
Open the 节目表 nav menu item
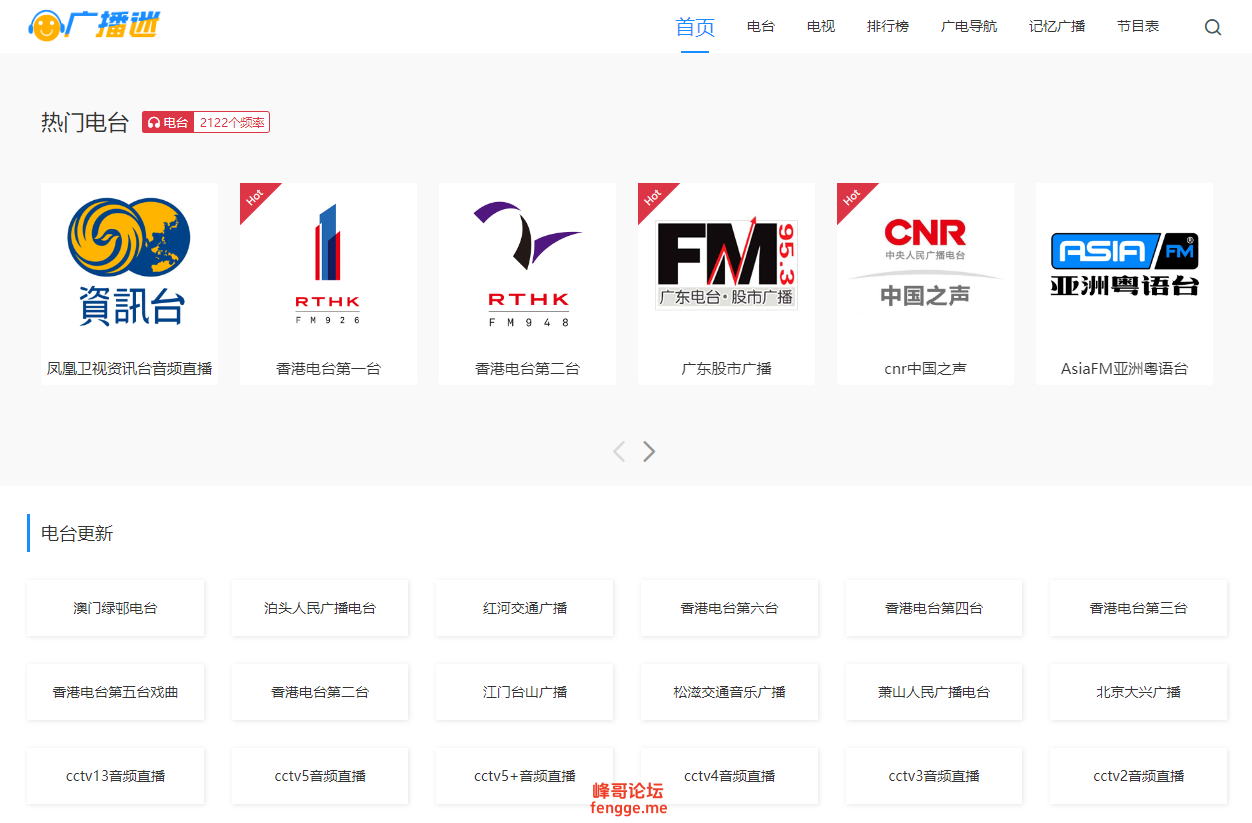click(x=1138, y=27)
